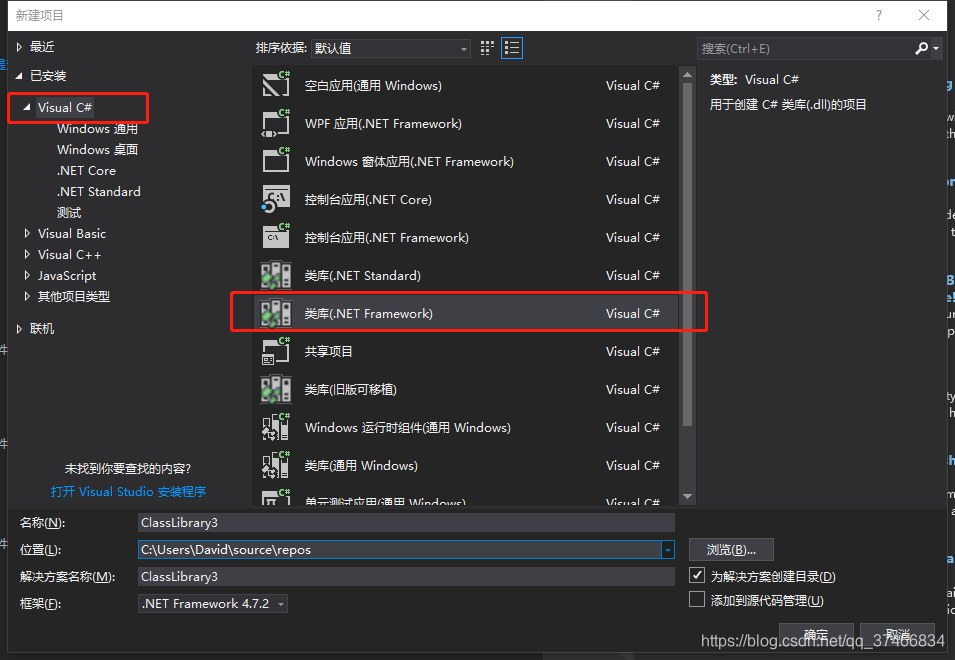This screenshot has height=660, width=955.
Task: Click the Windows Runtime component template icon
Action: pos(276,427)
